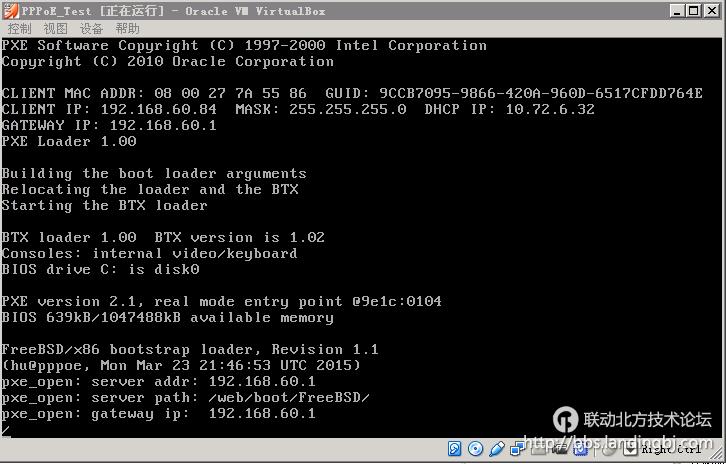The height and width of the screenshot is (464, 726).
Task: Open the 控制 menu
Action: pyautogui.click(x=19, y=28)
